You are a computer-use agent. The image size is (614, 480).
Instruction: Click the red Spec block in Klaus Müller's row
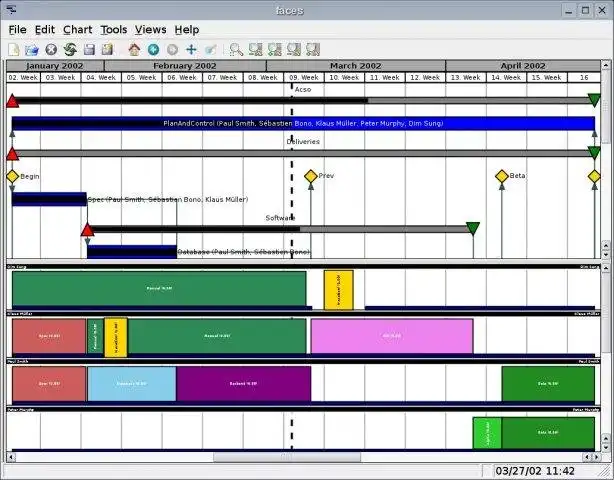click(x=49, y=336)
